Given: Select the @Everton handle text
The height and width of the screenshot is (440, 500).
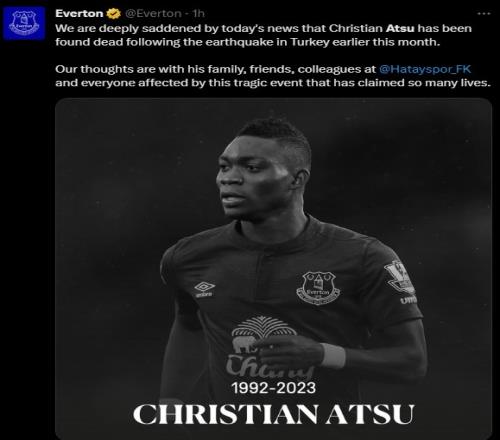Looking at the screenshot, I should point(153,13).
